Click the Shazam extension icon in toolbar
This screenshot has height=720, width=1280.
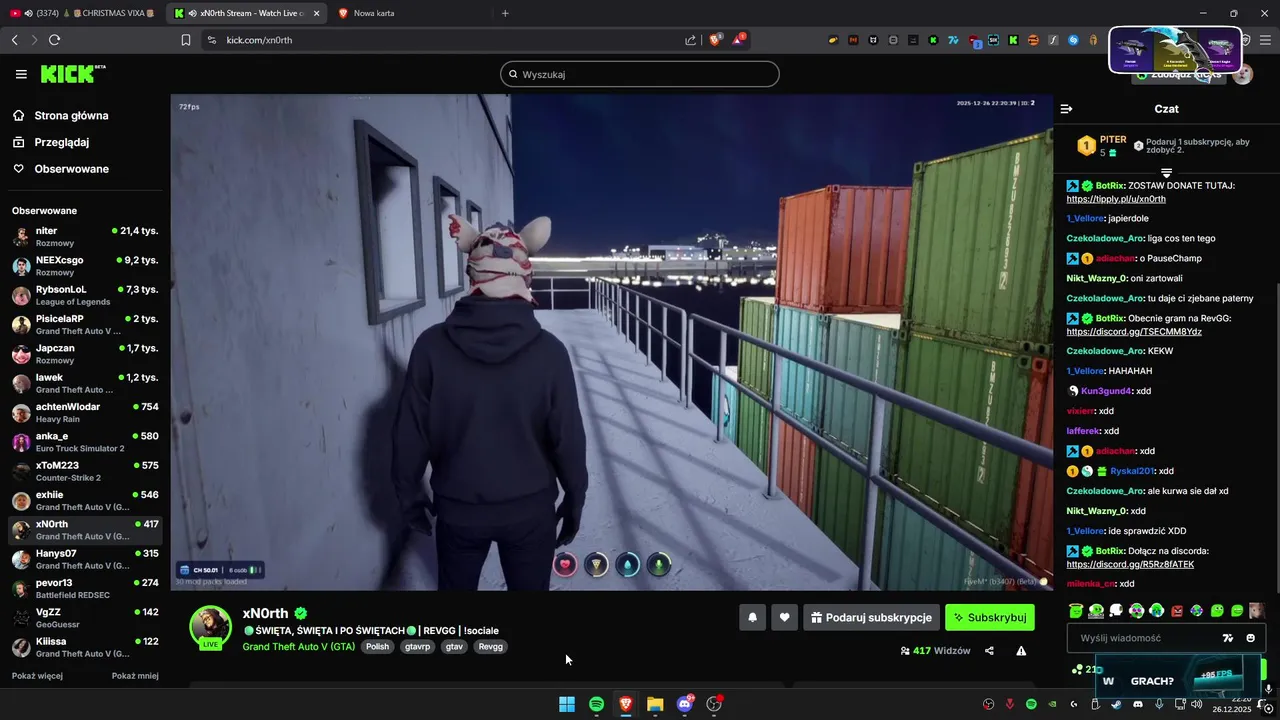point(1073,40)
